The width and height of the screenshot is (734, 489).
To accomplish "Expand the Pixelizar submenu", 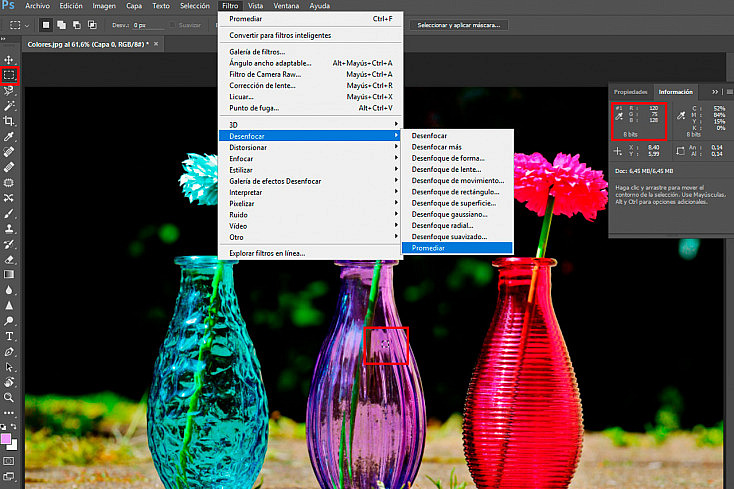I will (309, 204).
